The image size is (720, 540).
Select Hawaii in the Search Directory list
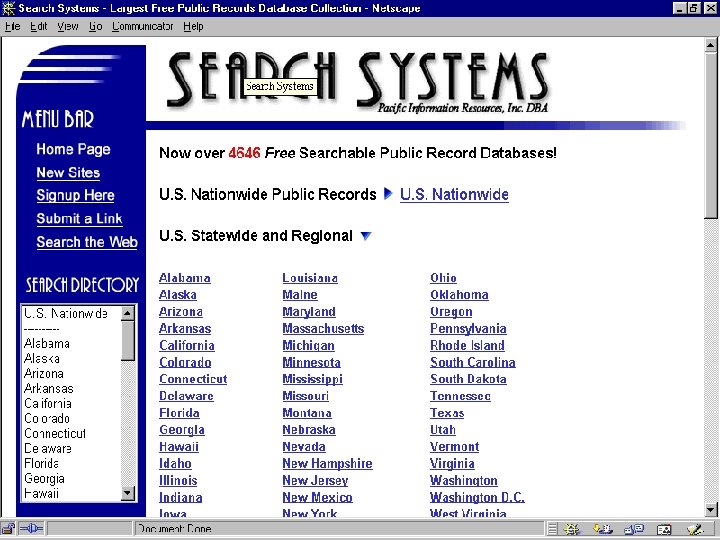coord(41,494)
